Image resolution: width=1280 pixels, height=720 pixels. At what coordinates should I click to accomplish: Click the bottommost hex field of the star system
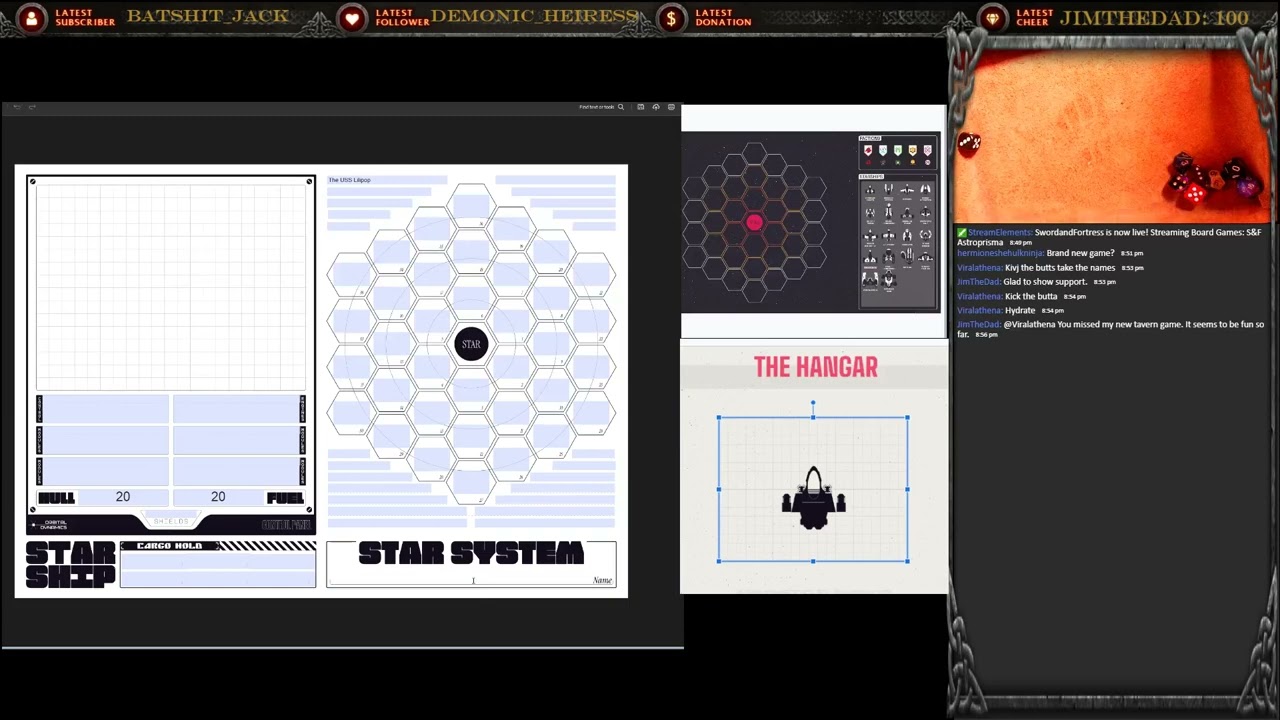tap(471, 483)
